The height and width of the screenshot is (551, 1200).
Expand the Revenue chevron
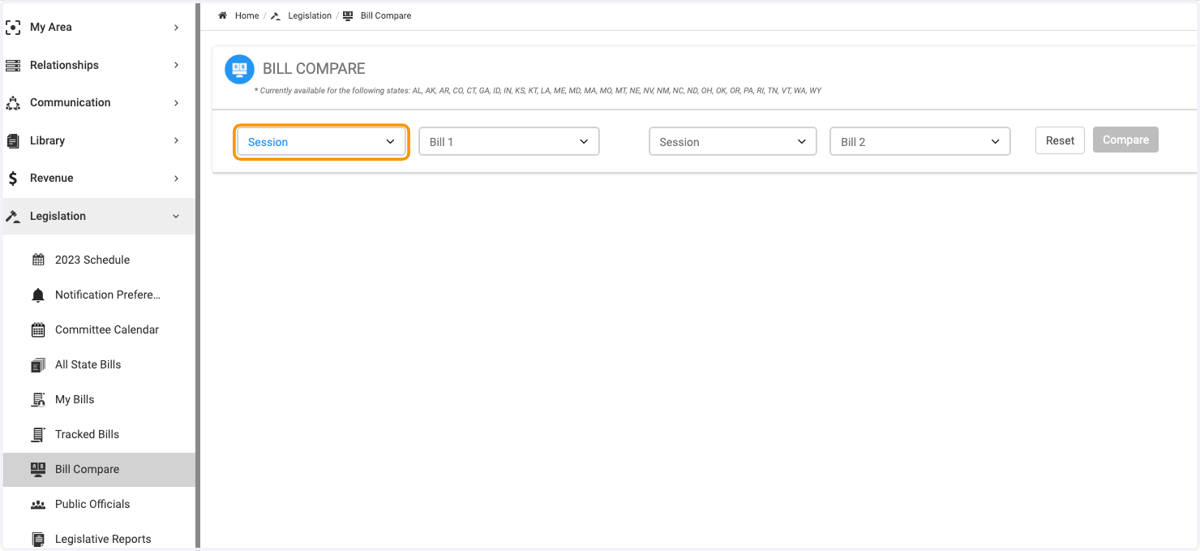176,178
